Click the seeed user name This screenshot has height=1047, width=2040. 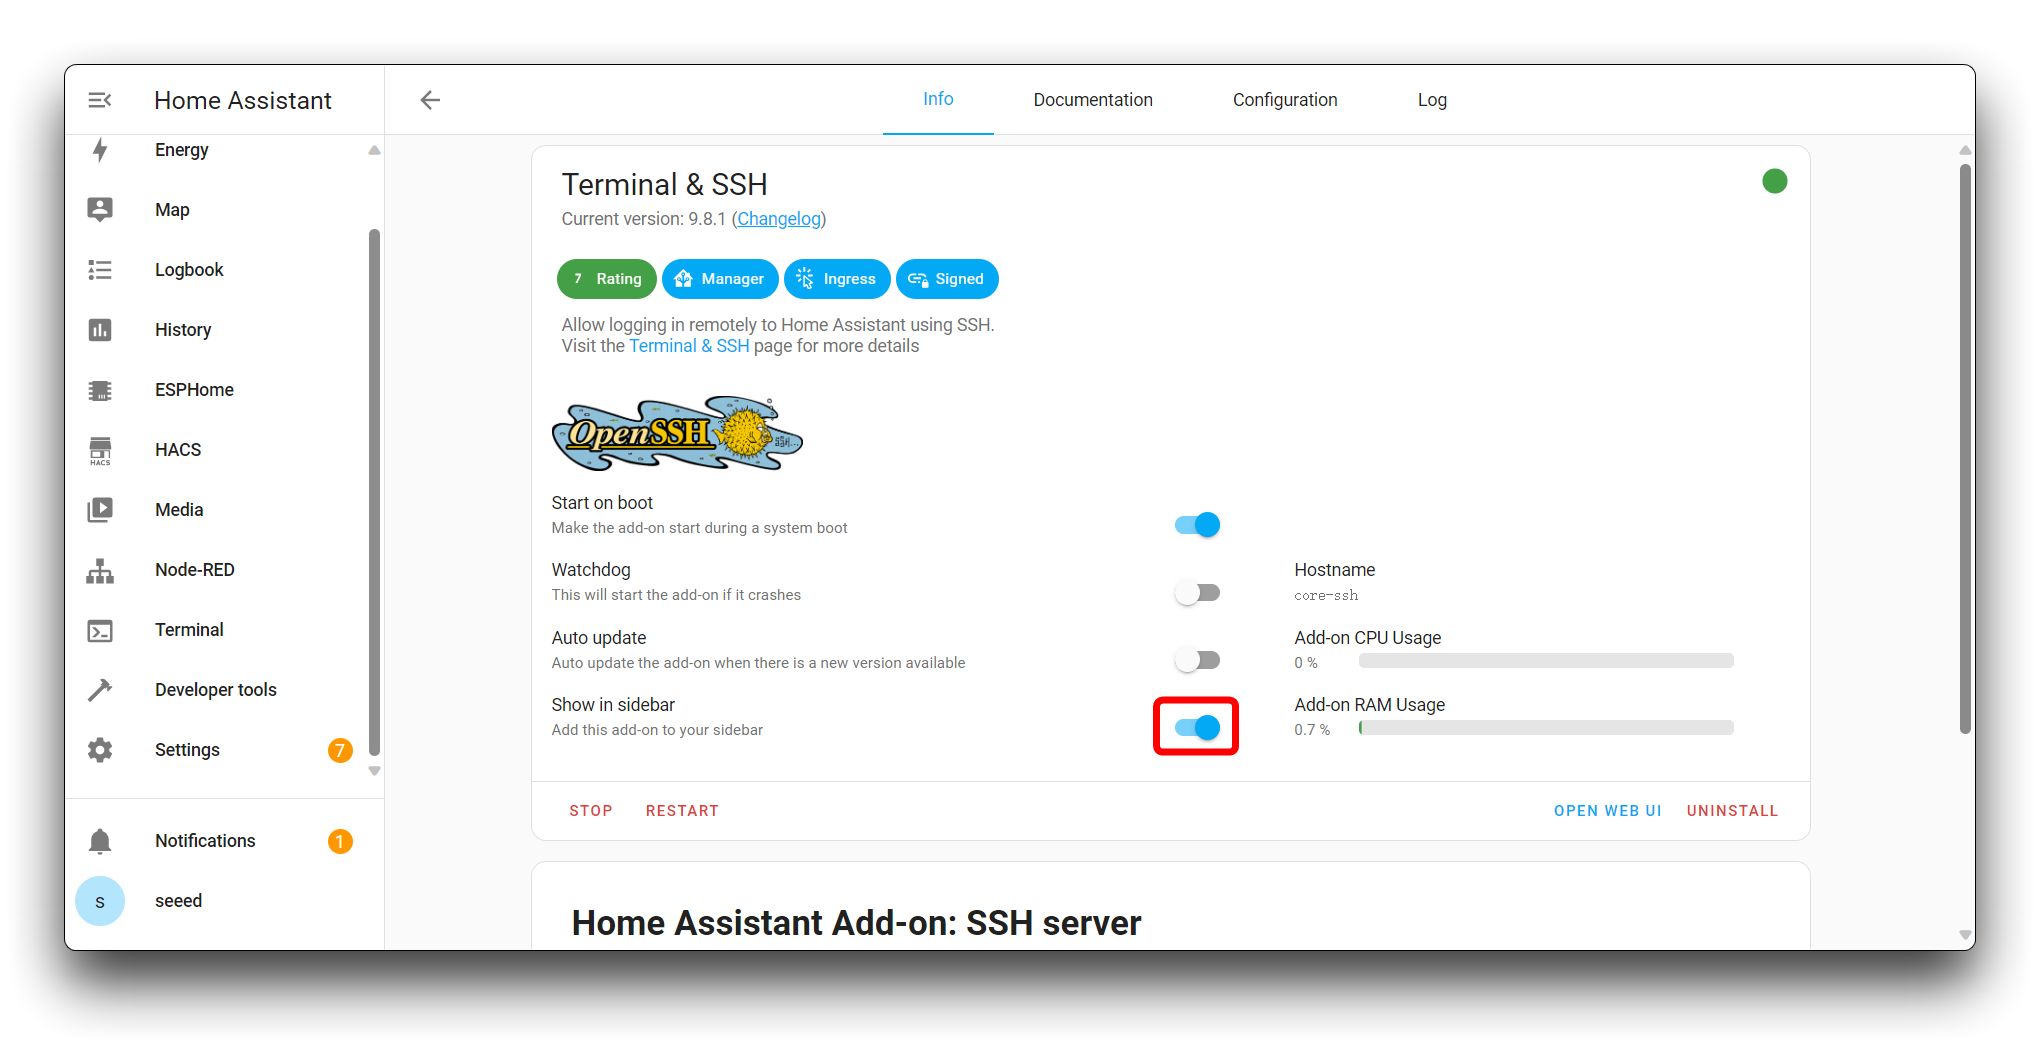point(178,901)
